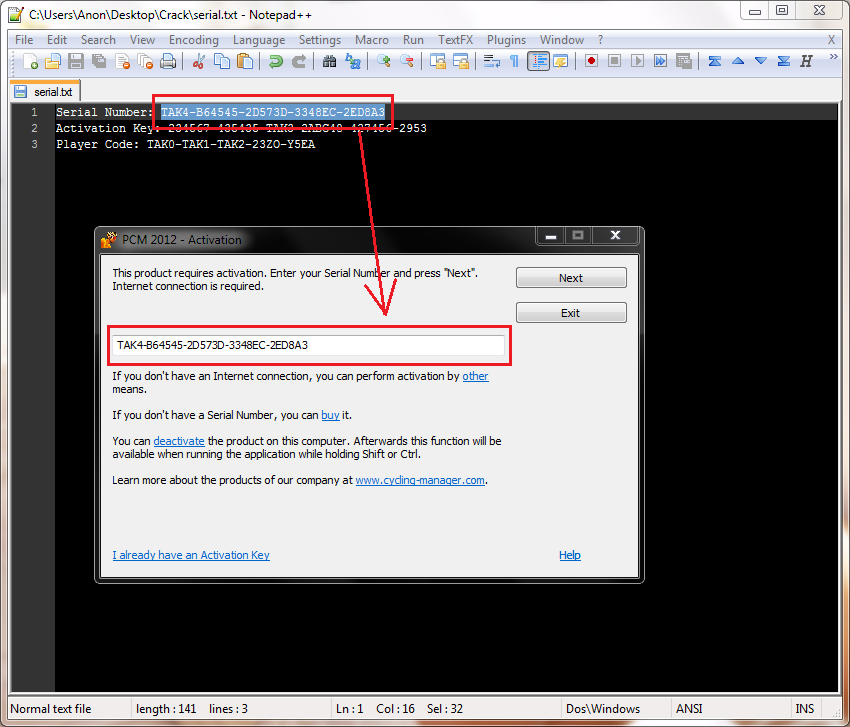Click the Save floppy disk icon
This screenshot has height=727, width=850.
click(76, 61)
